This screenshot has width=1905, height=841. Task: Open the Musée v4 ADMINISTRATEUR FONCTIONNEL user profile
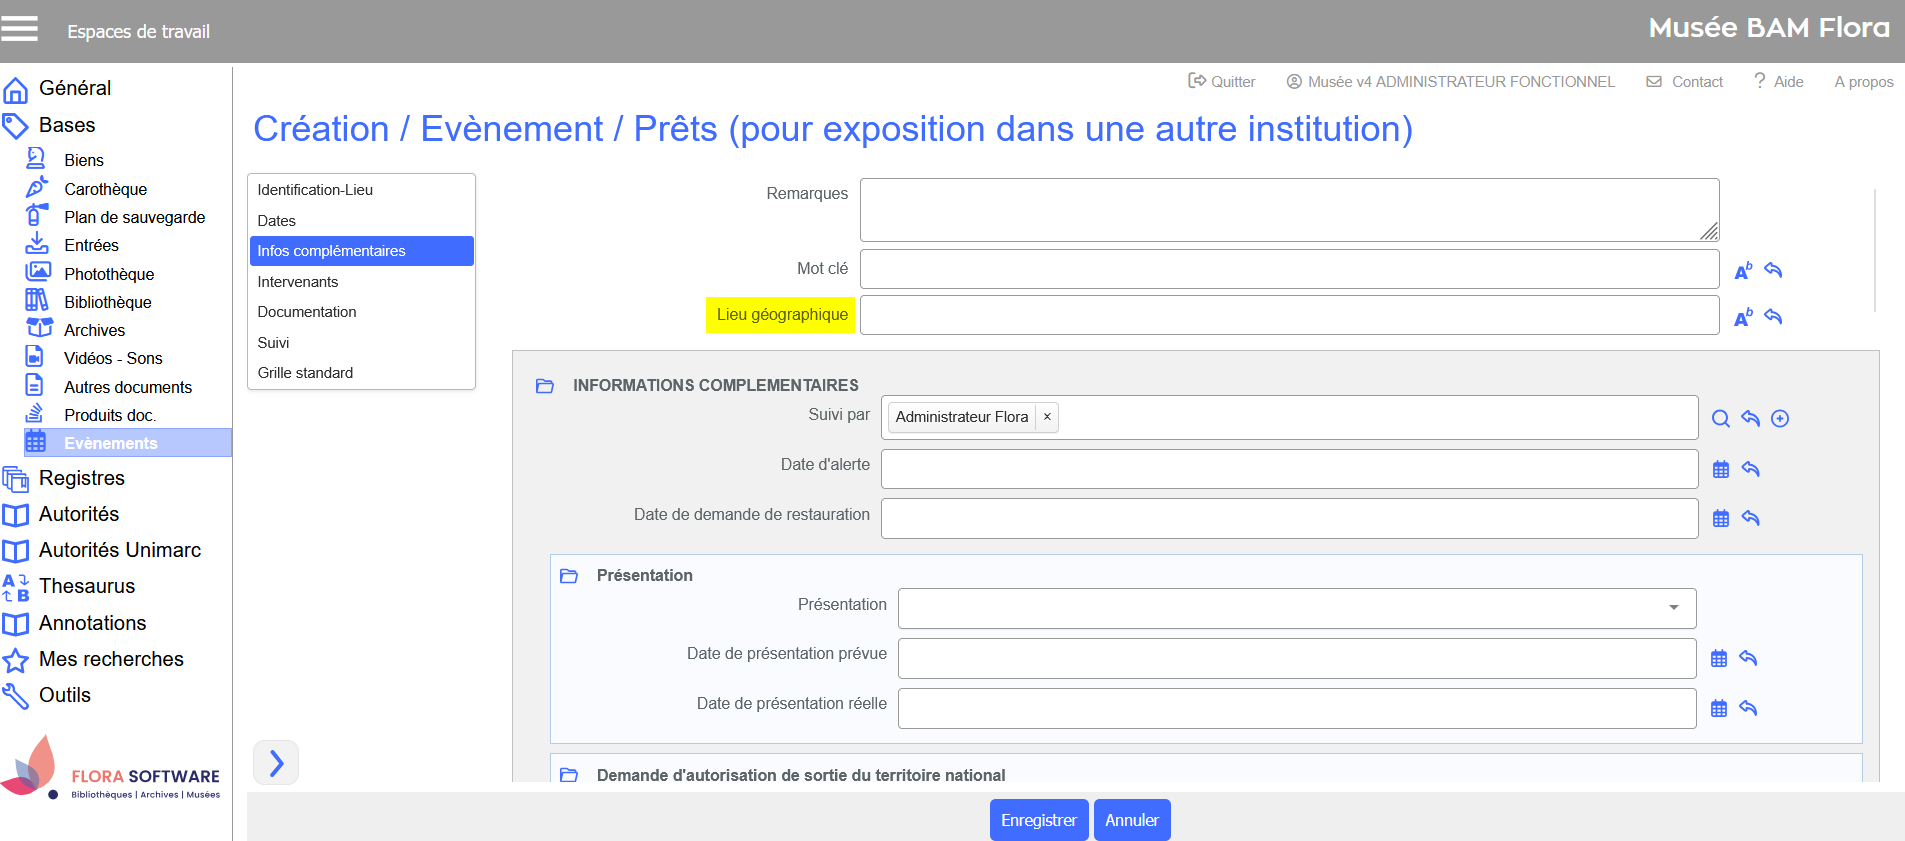tap(1450, 82)
